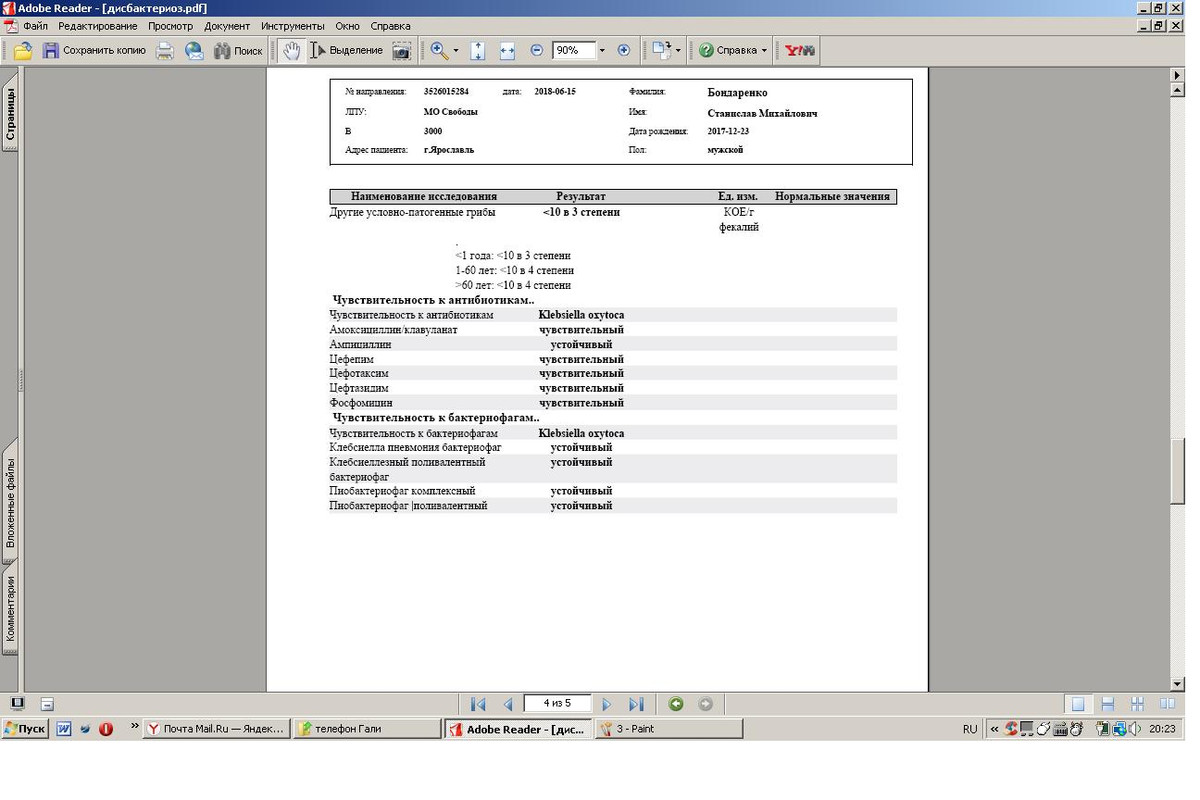
Task: Select the Snapshot camera tool
Action: (x=401, y=50)
